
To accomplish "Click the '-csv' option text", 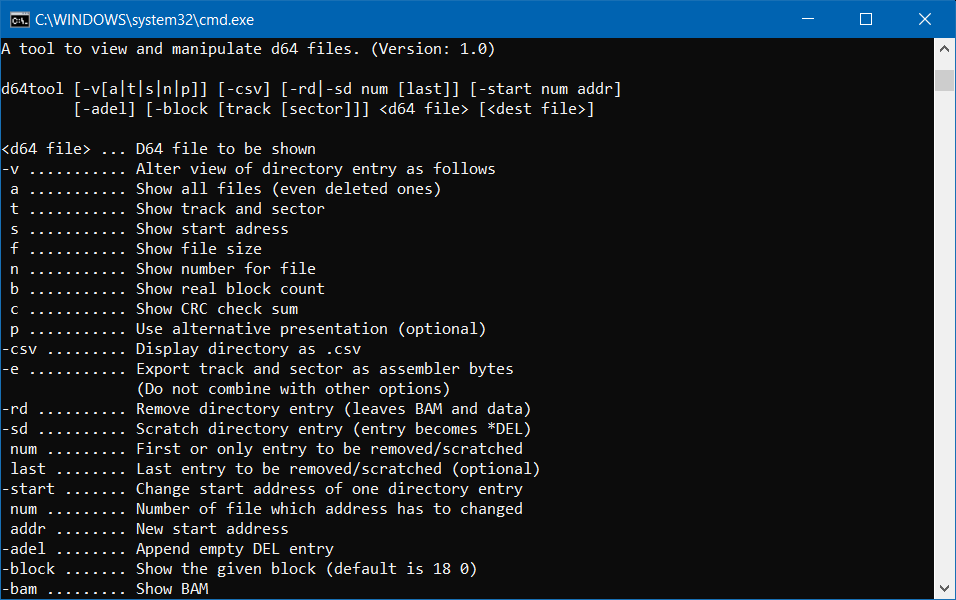I will click(20, 349).
